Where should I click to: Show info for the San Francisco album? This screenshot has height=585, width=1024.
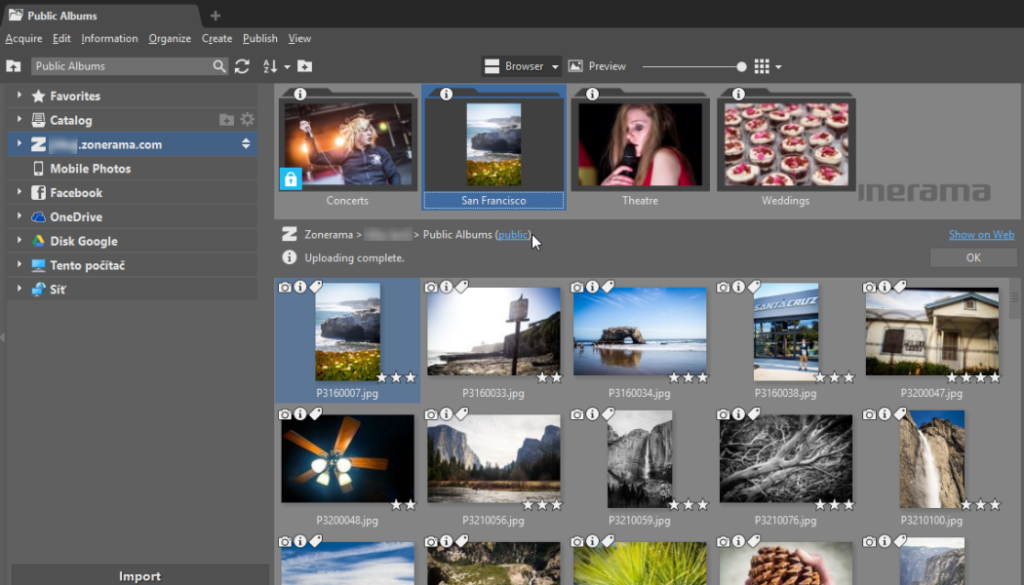pyautogui.click(x=446, y=94)
